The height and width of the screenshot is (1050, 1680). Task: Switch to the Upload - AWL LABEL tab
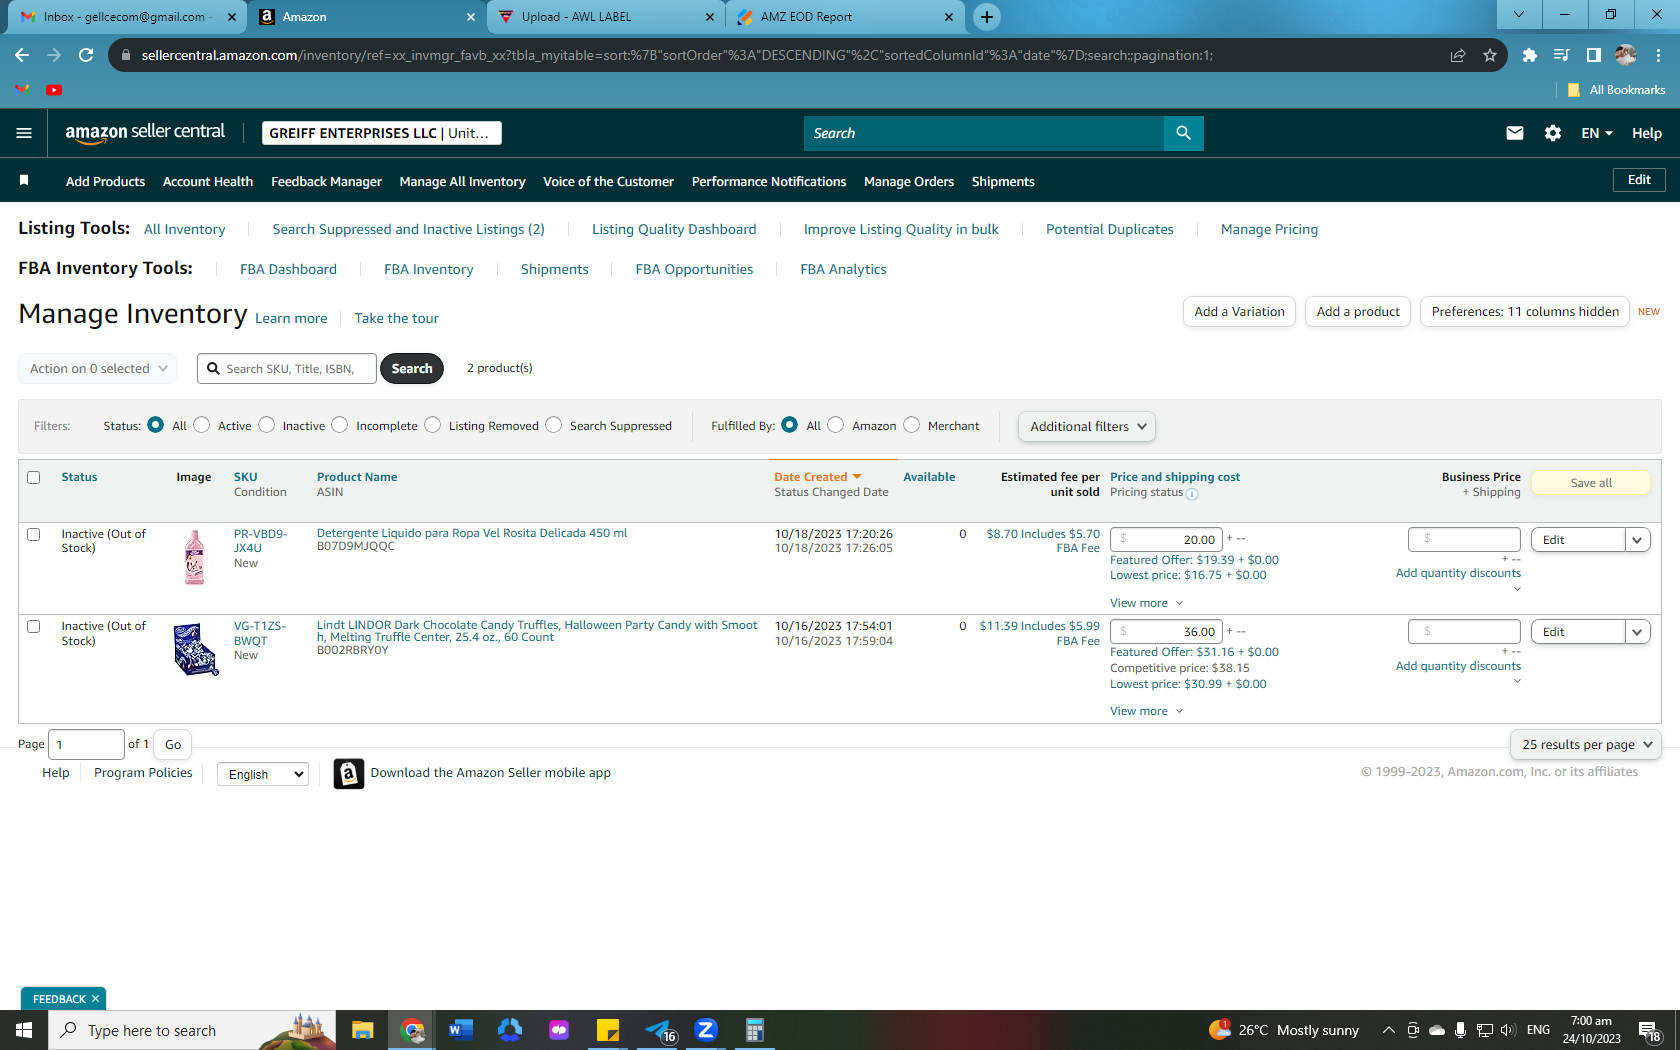click(x=608, y=17)
